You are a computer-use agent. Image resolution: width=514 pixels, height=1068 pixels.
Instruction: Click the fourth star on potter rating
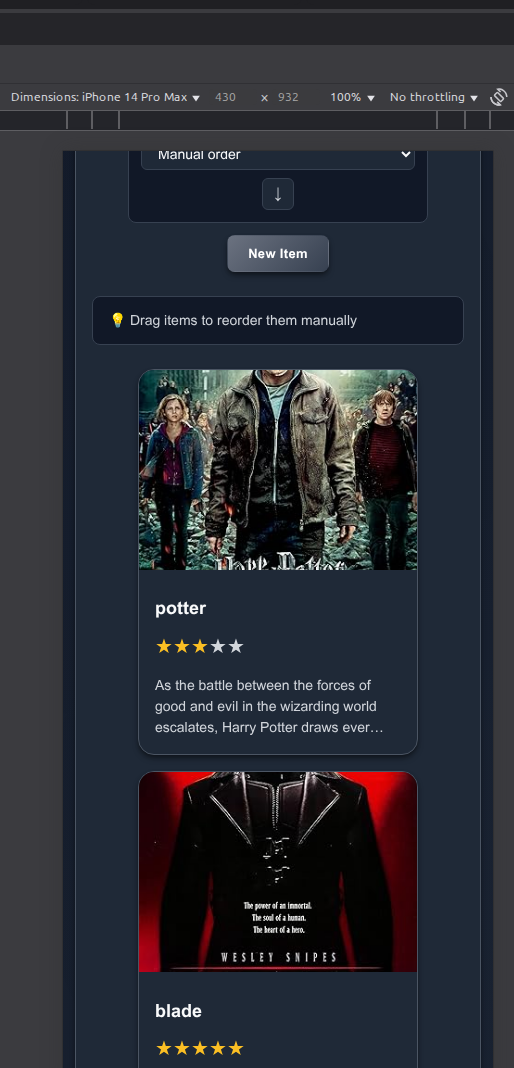218,646
